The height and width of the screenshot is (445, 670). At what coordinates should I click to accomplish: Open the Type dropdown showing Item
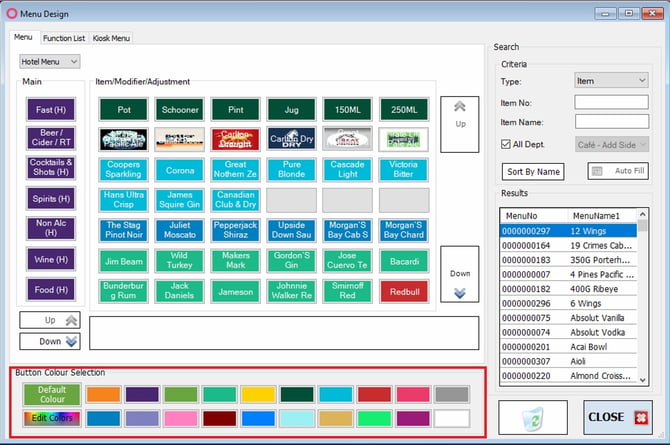(x=611, y=80)
